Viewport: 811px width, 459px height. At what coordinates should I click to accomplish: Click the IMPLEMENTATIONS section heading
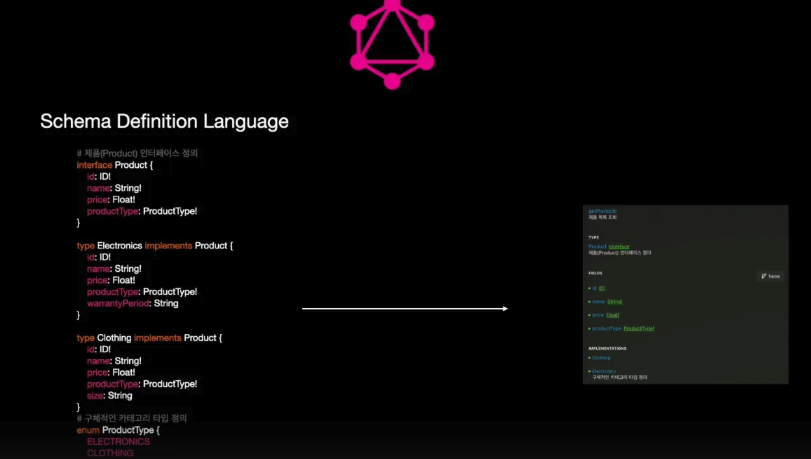tap(607, 349)
